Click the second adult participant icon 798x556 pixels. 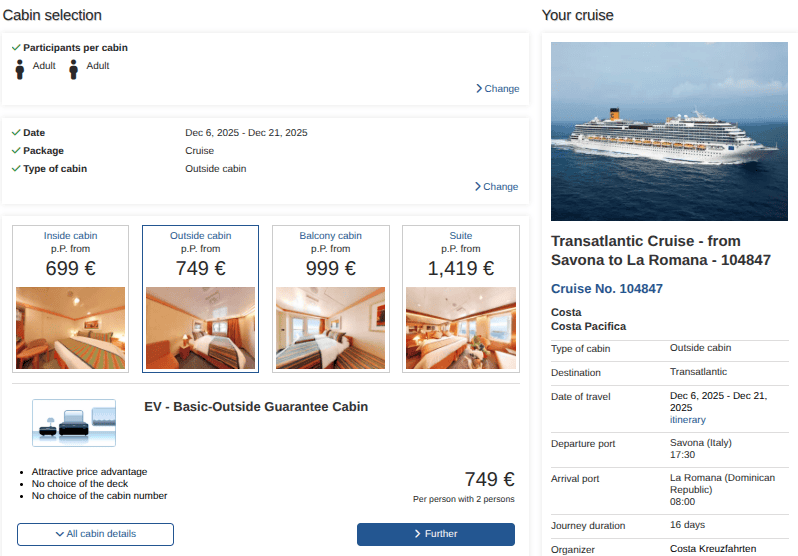73,69
